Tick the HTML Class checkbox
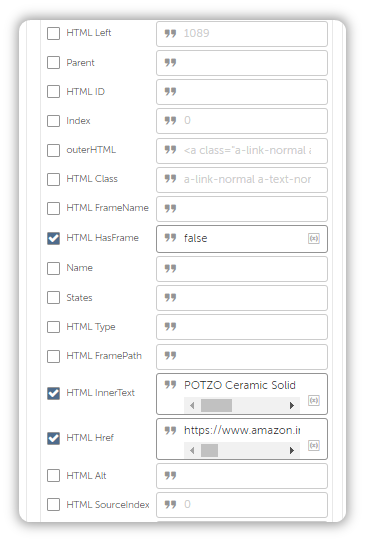This screenshot has height=542, width=365. [53, 179]
